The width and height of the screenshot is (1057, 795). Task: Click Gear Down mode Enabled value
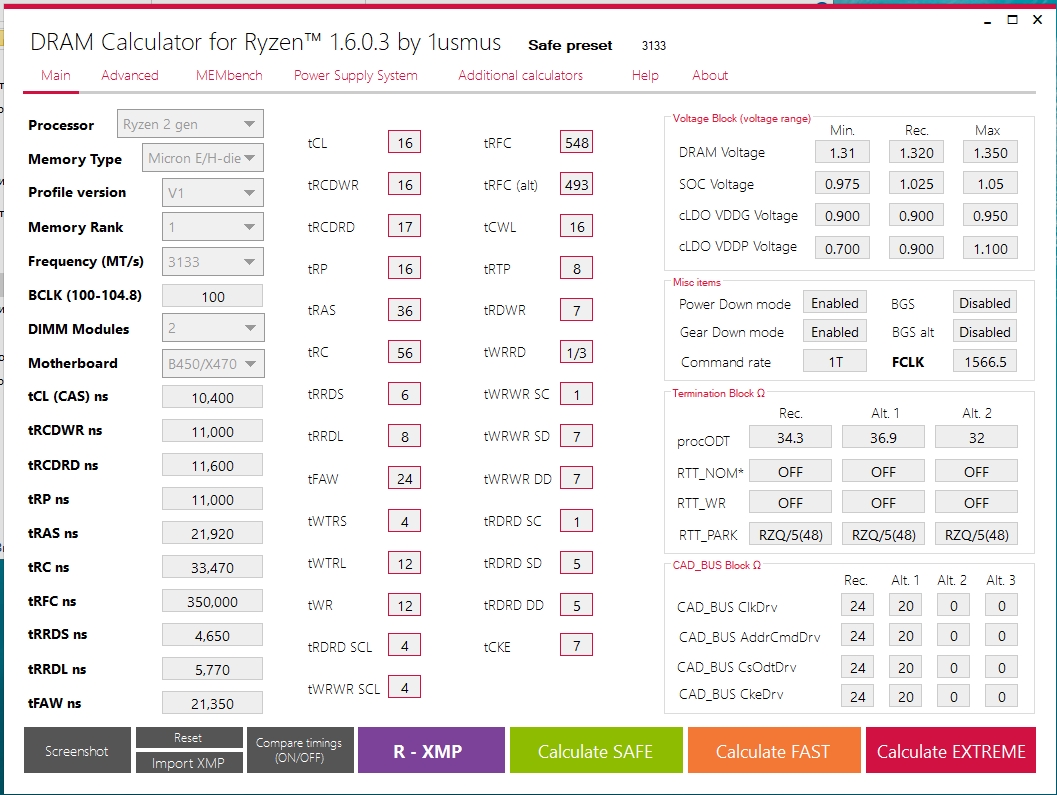pos(835,332)
